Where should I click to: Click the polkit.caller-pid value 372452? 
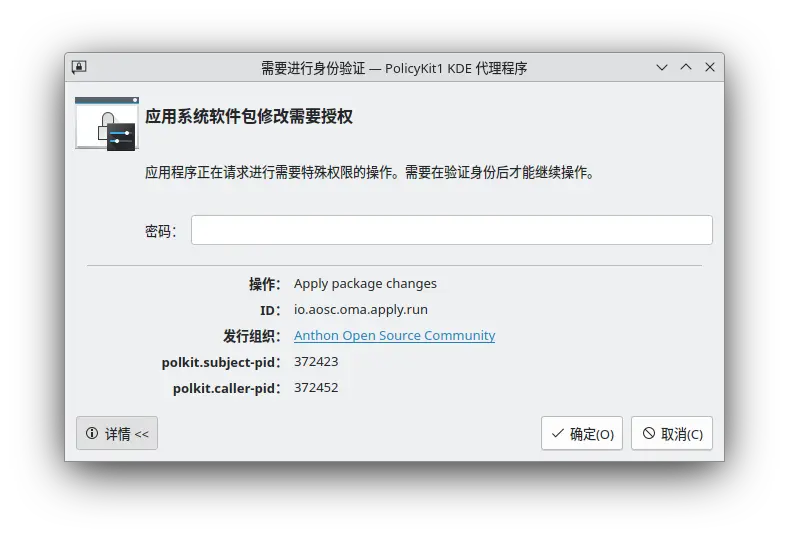(x=316, y=388)
